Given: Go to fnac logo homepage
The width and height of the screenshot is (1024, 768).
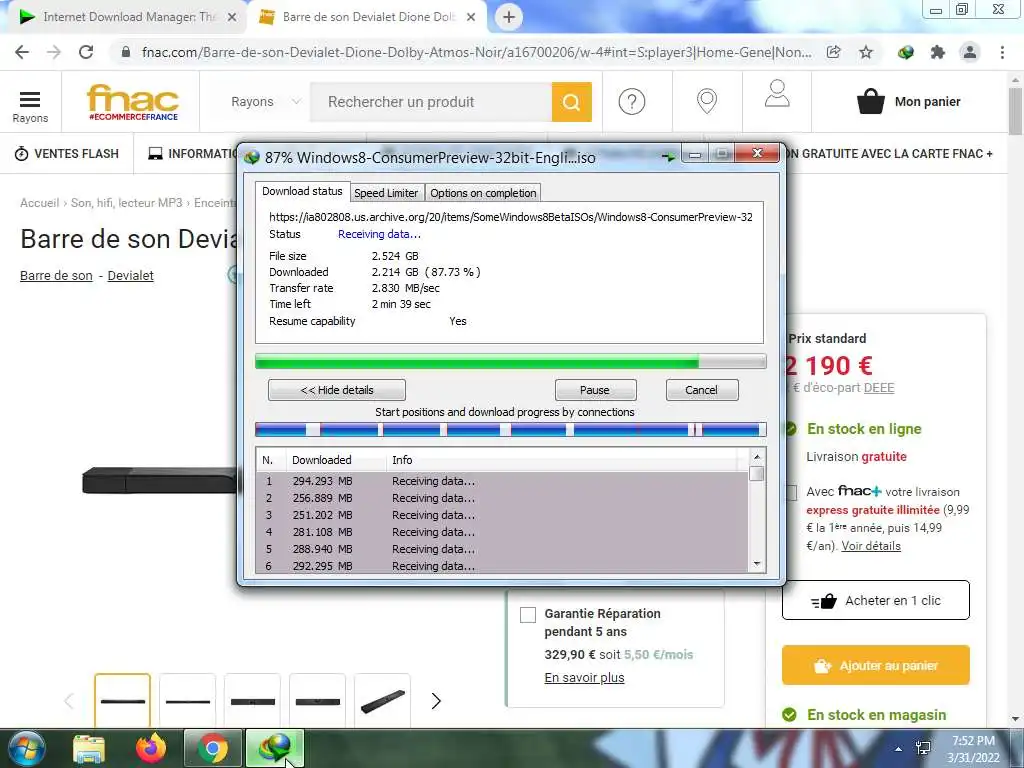Looking at the screenshot, I should tap(133, 102).
